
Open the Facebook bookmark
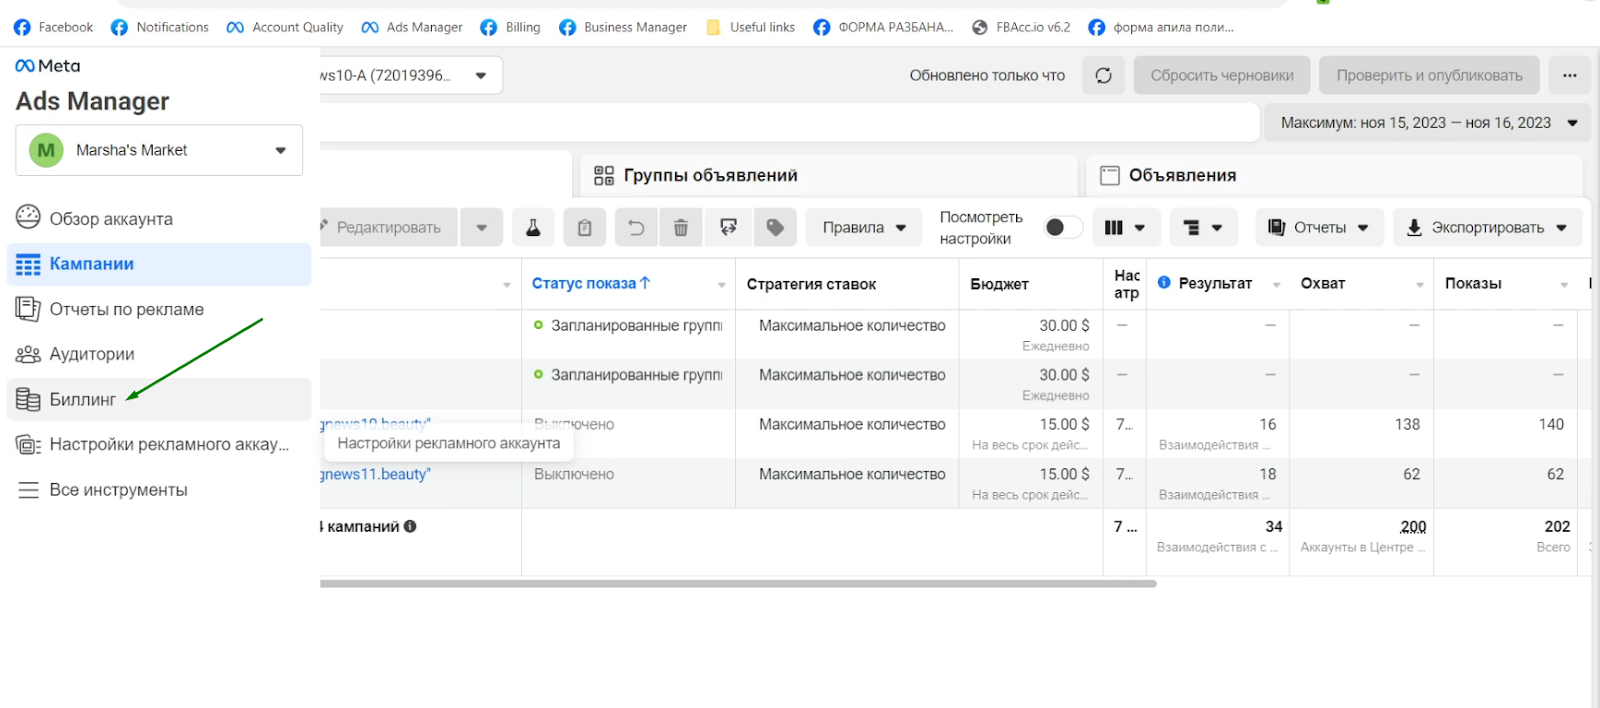(53, 27)
